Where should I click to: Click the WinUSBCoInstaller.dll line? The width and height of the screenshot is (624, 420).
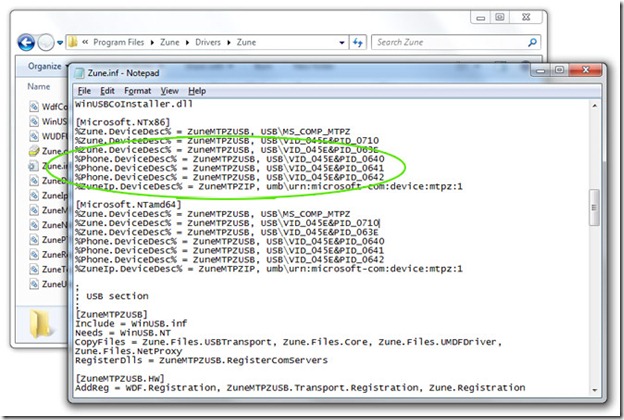134,104
